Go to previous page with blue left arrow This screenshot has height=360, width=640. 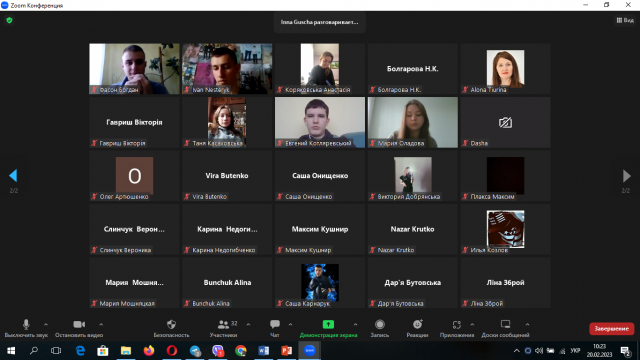(13, 176)
